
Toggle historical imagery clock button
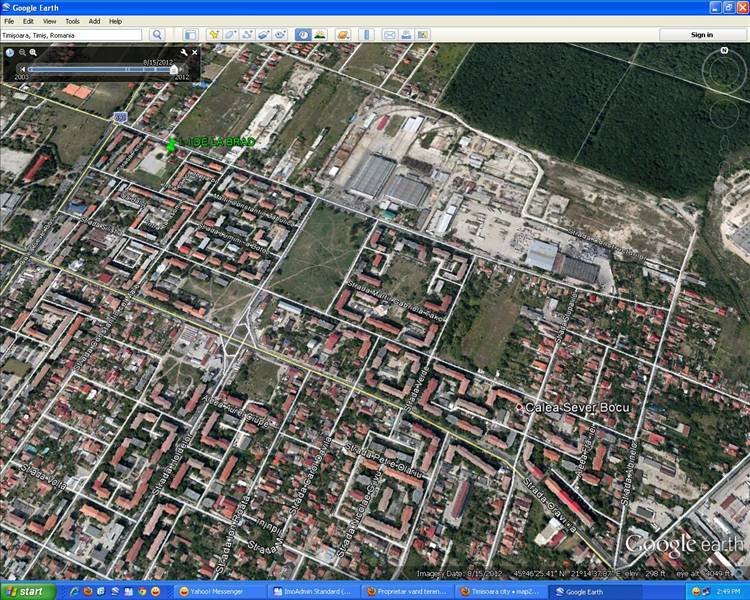302,35
